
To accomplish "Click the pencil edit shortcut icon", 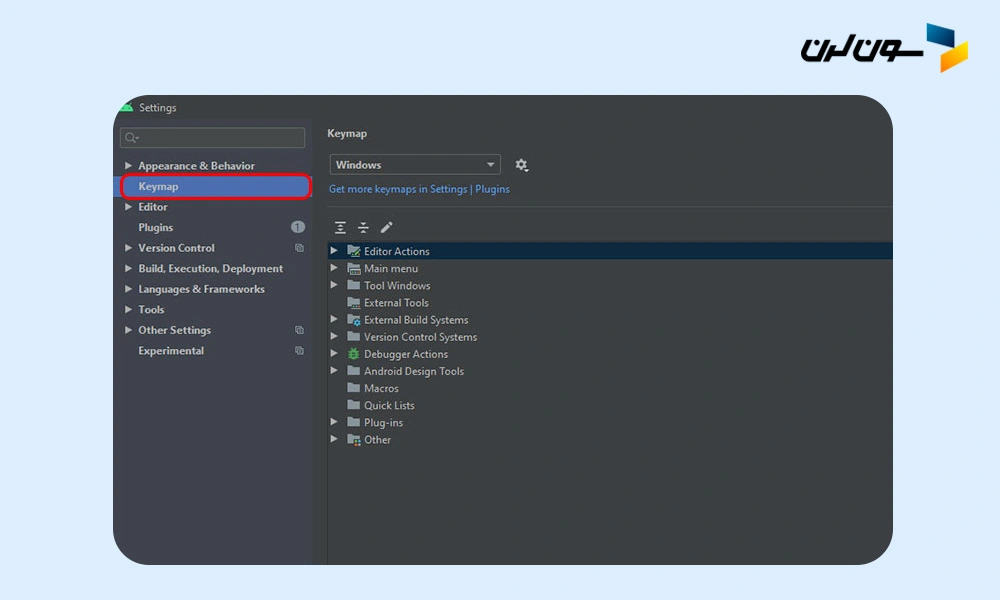I will (x=387, y=228).
